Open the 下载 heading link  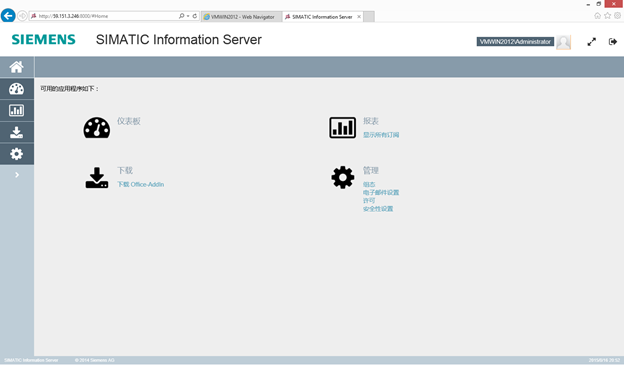125,170
